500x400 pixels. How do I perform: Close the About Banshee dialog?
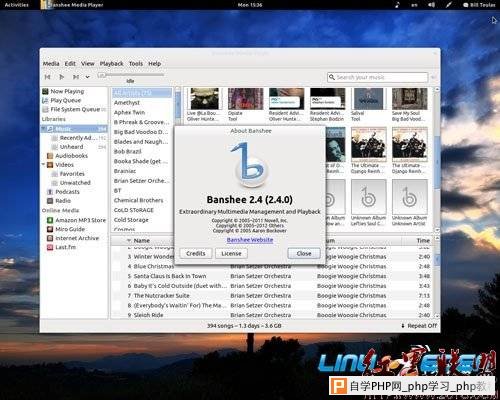point(304,253)
